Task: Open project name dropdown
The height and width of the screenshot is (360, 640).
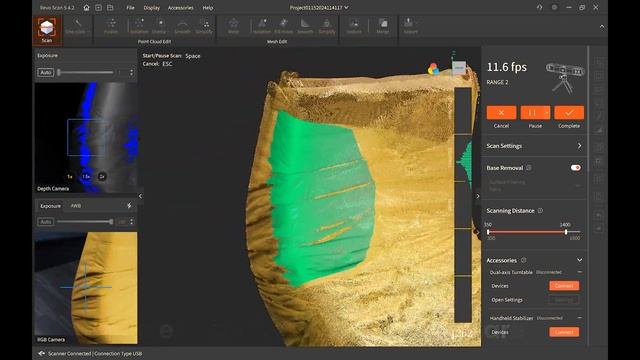Action: pyautogui.click(x=347, y=7)
